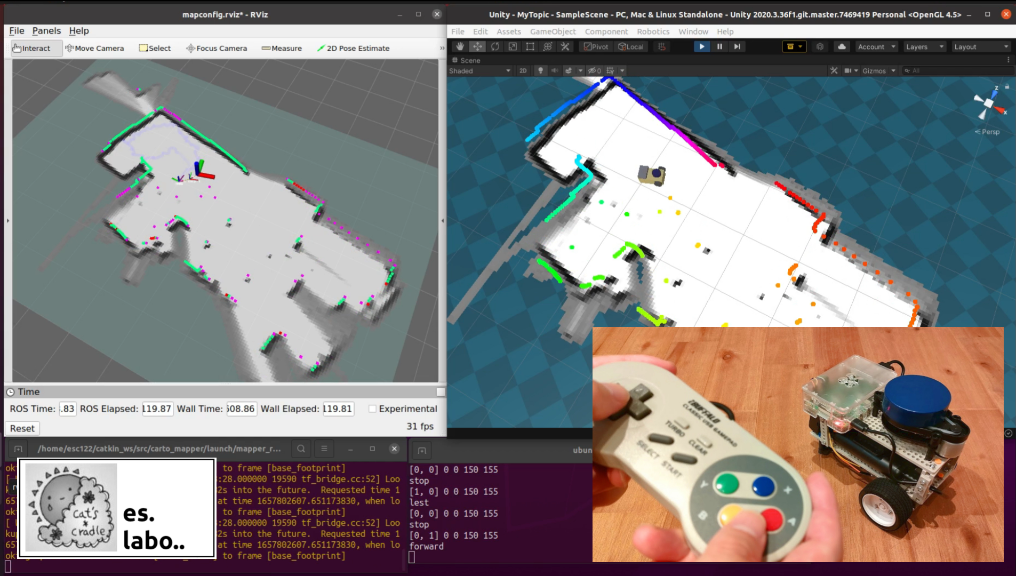Select Unity's Hand tool

coord(460,46)
